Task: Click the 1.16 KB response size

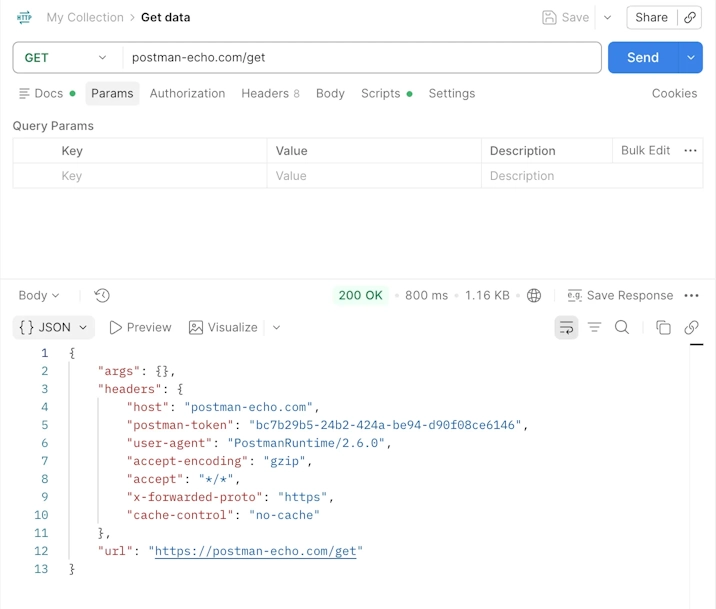Action: click(x=487, y=295)
